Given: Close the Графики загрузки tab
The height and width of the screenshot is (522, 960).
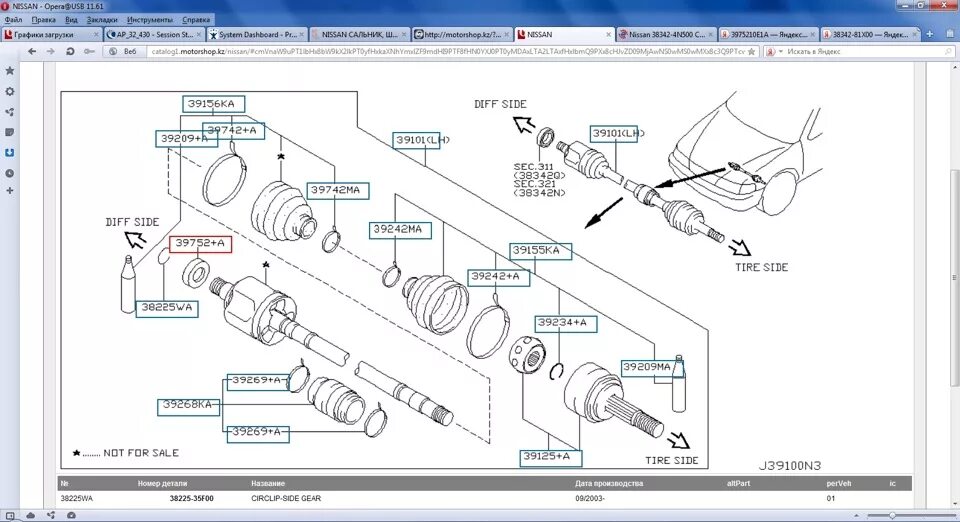Looking at the screenshot, I should click(x=96, y=35).
